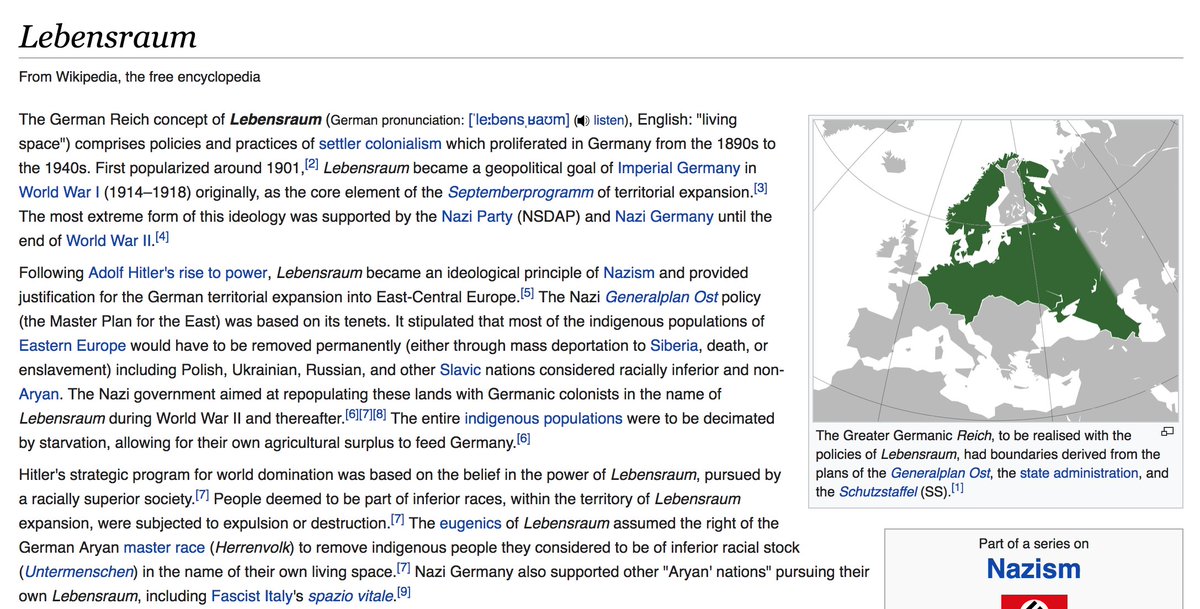Open the Greater Germanic Reich map image
This screenshot has height=609, width=1200.
tap(997, 269)
